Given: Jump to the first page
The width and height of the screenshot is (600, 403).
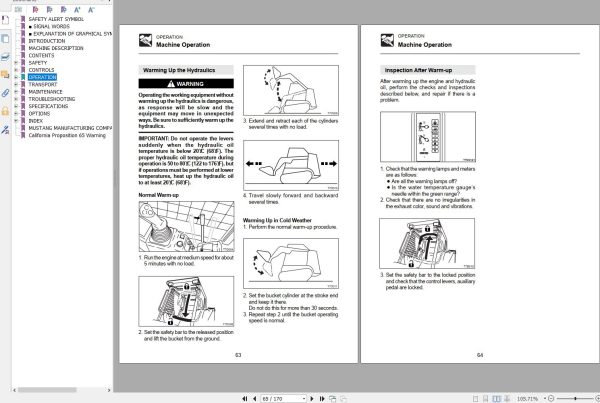Looking at the screenshot, I should coord(245,399).
